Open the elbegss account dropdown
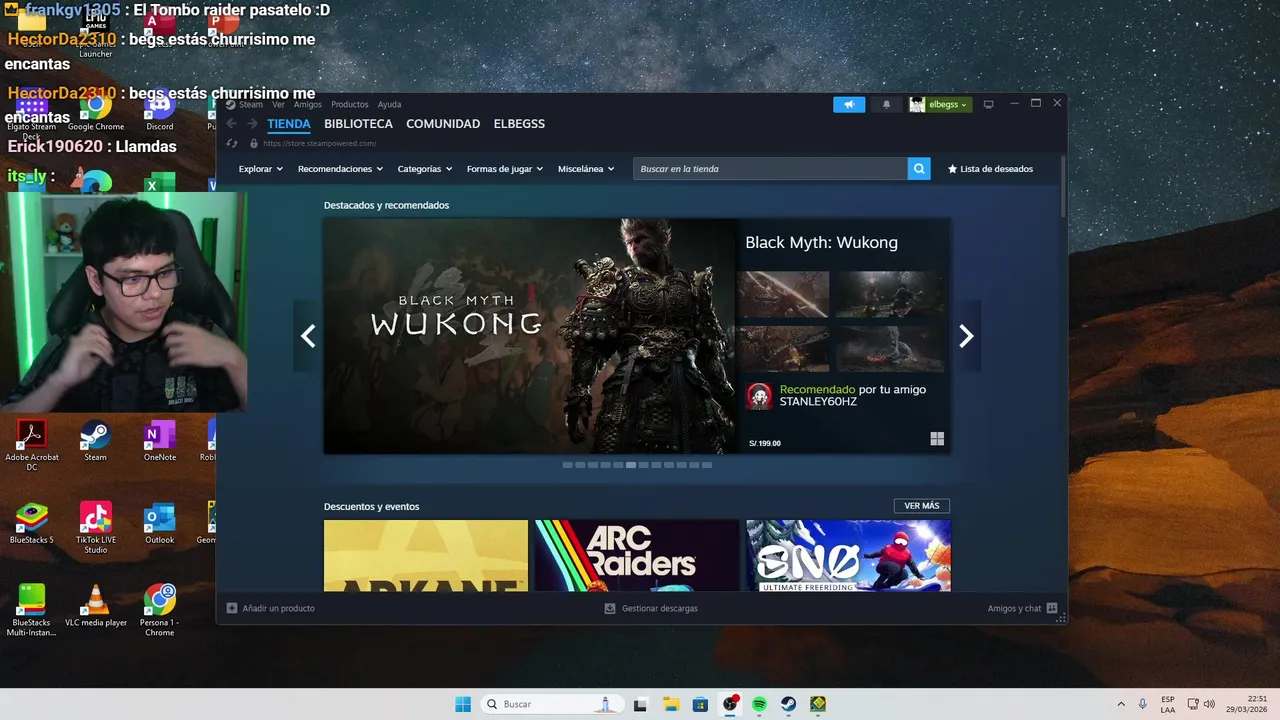1280x720 pixels. pos(948,104)
